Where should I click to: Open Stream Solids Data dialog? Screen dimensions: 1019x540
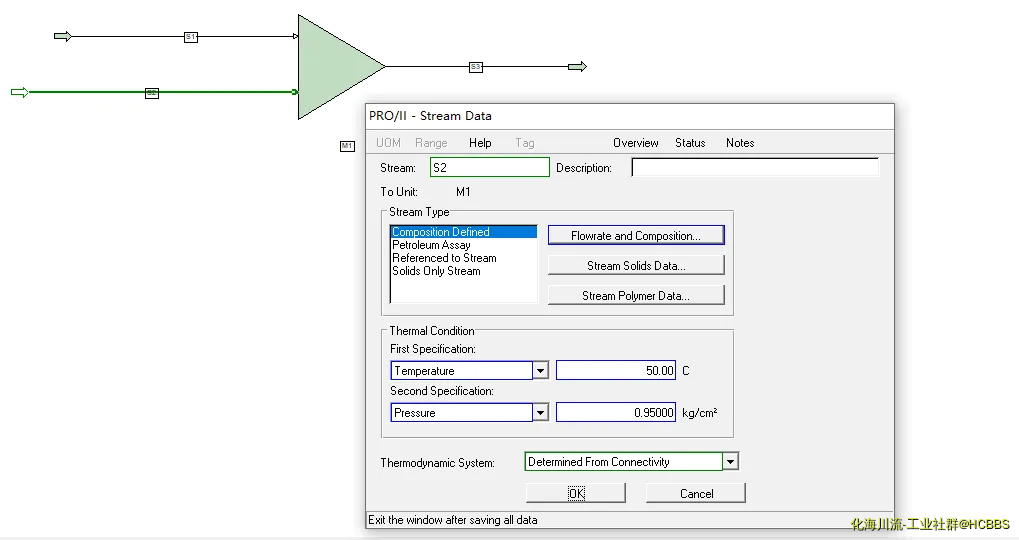tap(636, 266)
